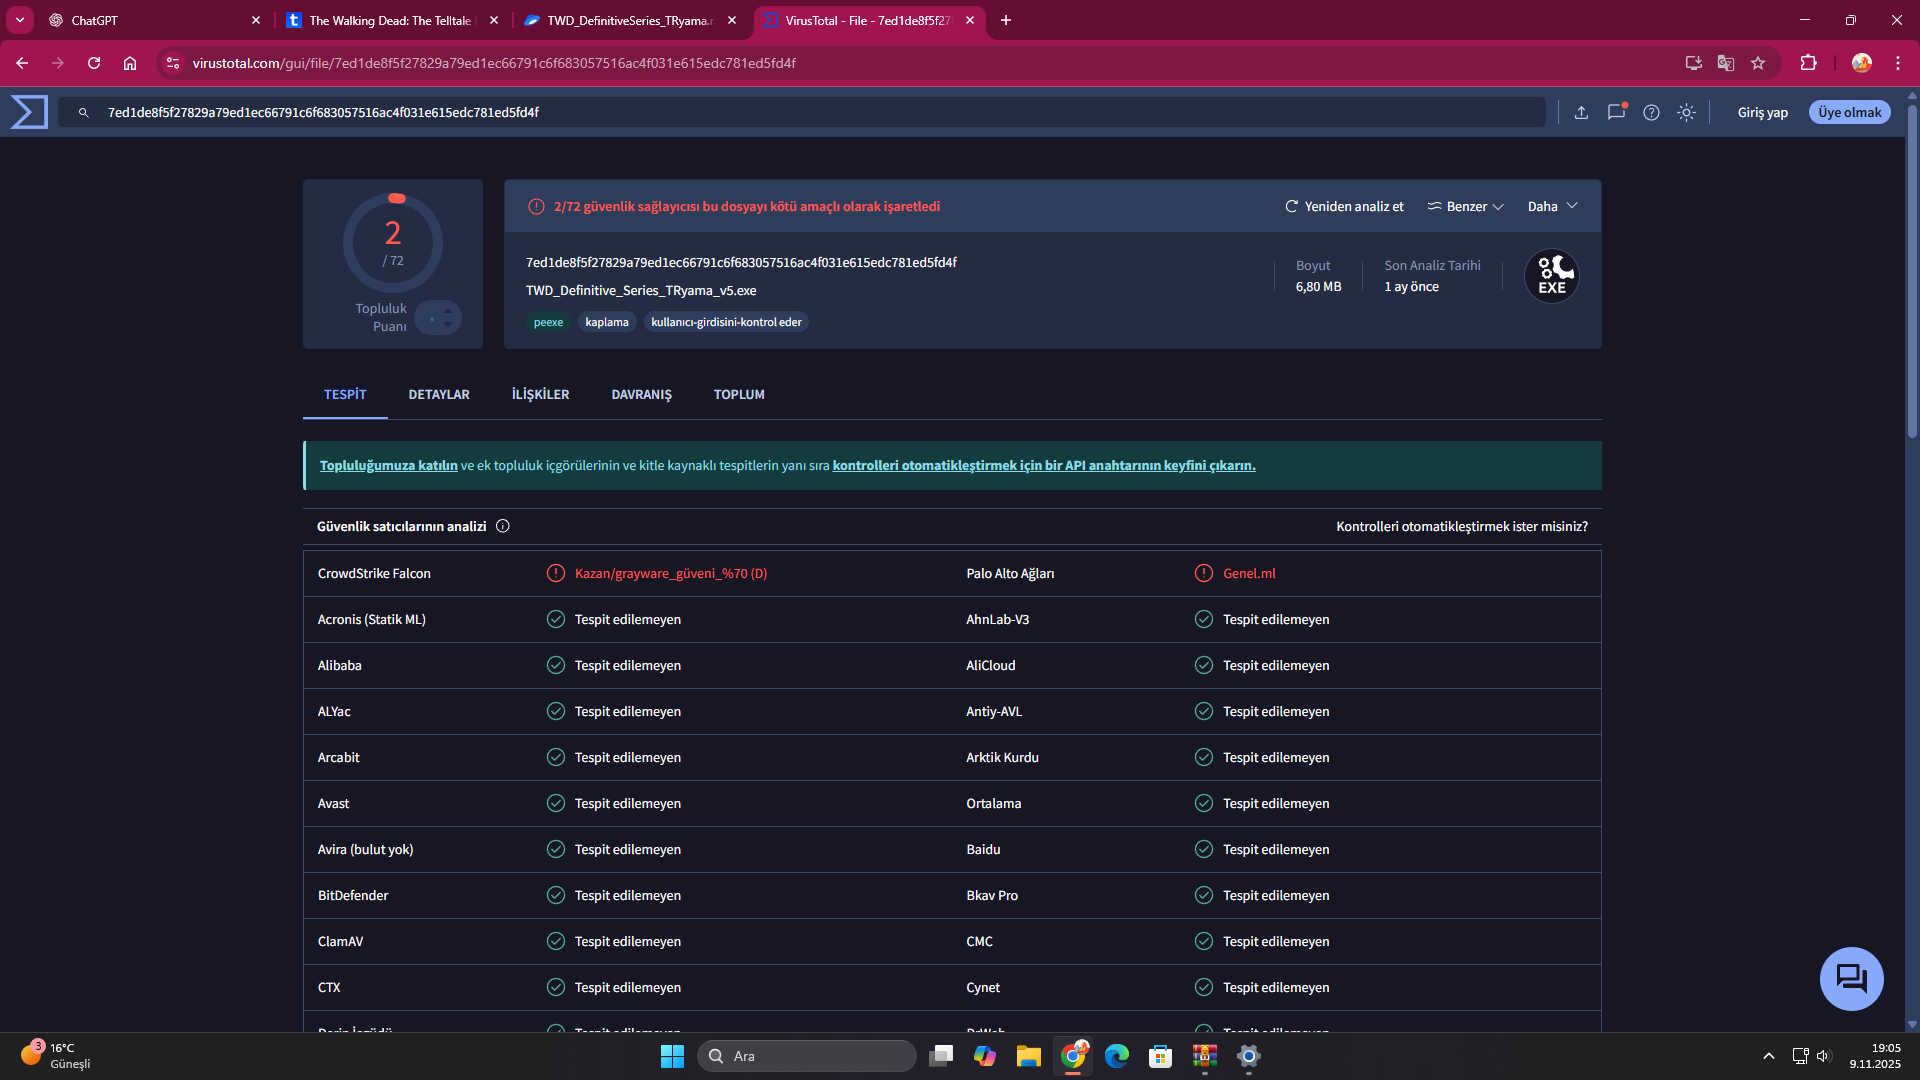The height and width of the screenshot is (1080, 1920).
Task: Open the floating chat bubble button
Action: (x=1851, y=978)
